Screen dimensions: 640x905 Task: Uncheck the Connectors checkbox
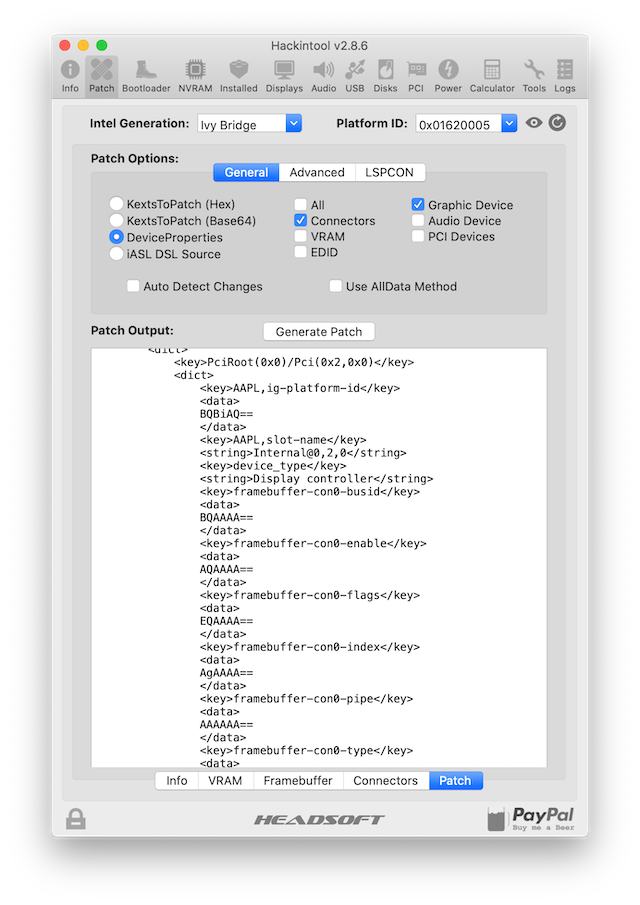coord(300,220)
